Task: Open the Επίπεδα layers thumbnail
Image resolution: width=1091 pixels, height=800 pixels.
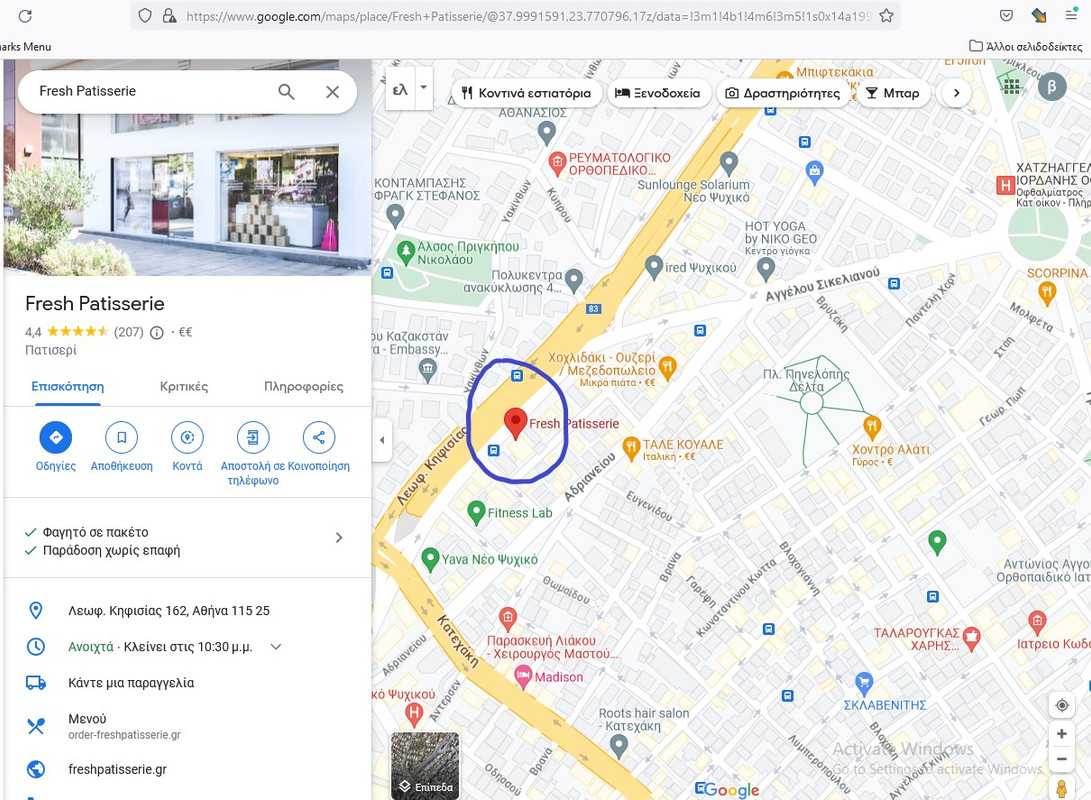Action: tap(424, 765)
